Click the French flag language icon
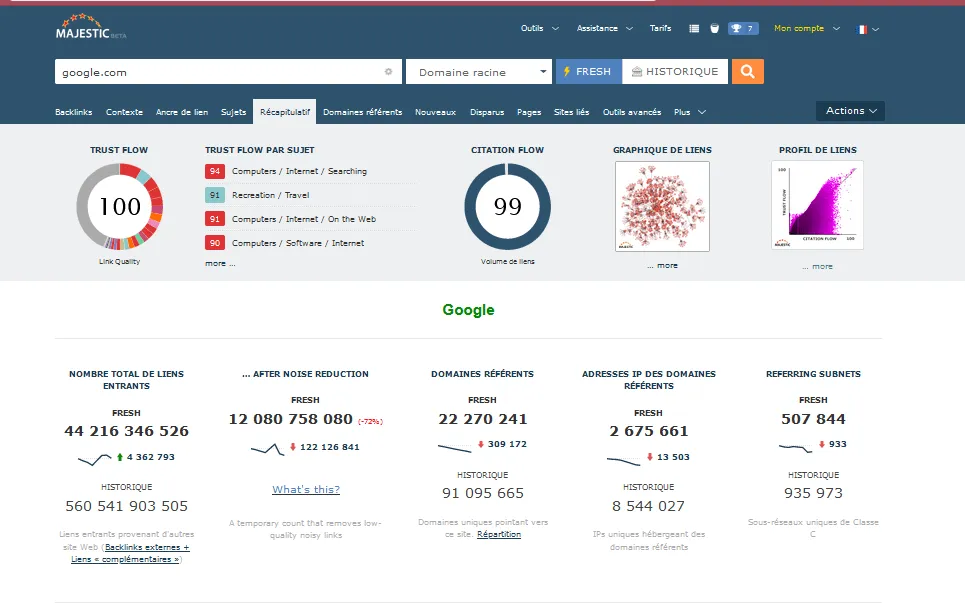 [x=862, y=29]
